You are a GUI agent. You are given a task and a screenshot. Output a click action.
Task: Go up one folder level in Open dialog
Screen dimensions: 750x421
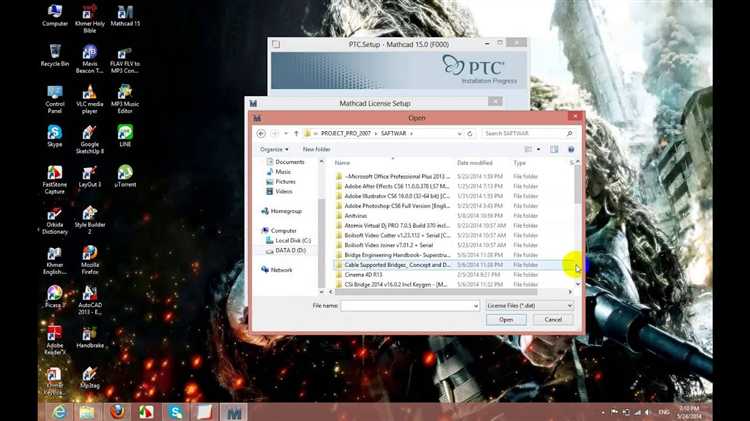pos(296,133)
